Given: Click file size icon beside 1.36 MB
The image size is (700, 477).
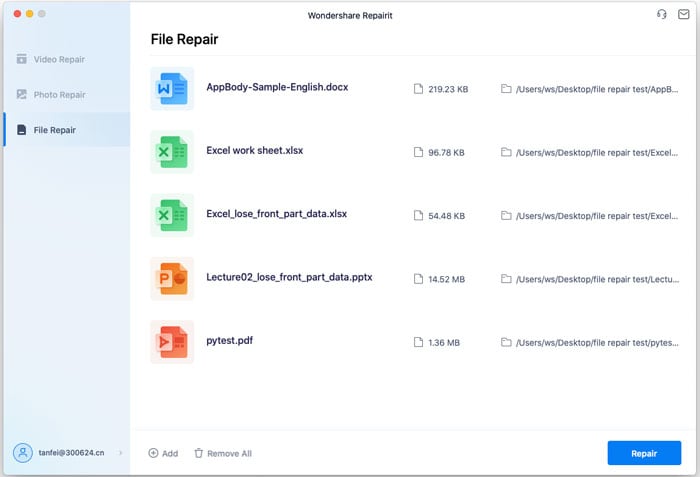Looking at the screenshot, I should click(418, 343).
